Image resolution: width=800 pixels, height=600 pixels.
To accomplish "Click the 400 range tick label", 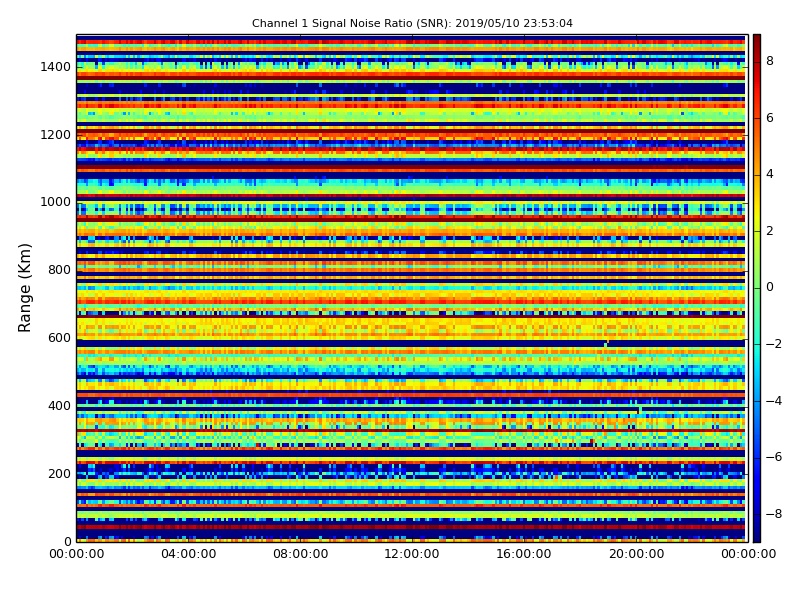I will (x=60, y=406).
